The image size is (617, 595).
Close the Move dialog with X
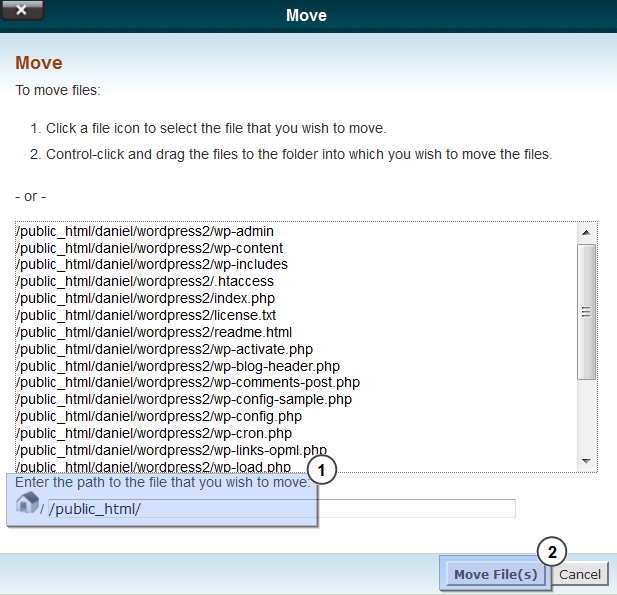[22, 10]
